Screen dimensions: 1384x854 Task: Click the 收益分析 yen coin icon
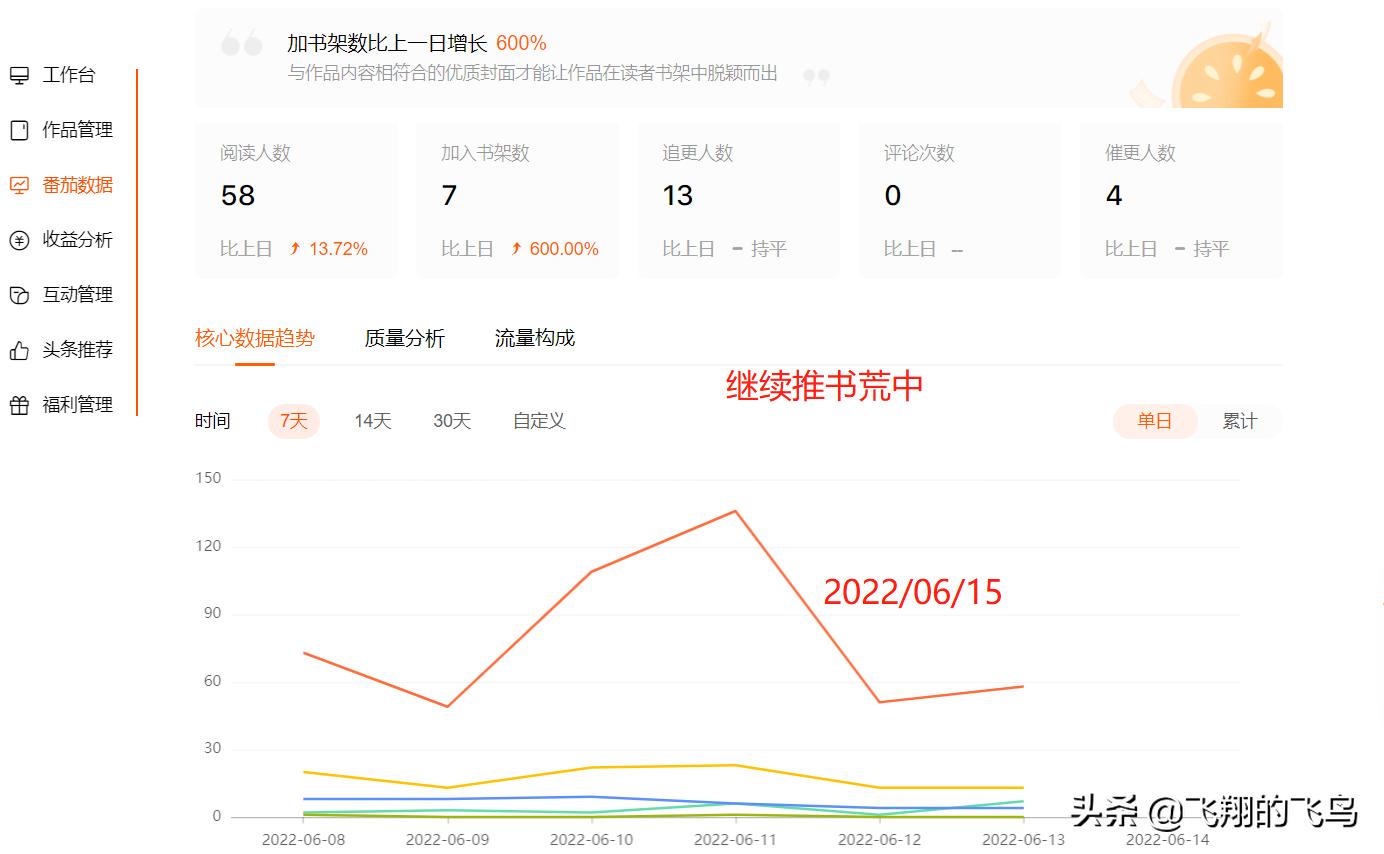pos(19,240)
